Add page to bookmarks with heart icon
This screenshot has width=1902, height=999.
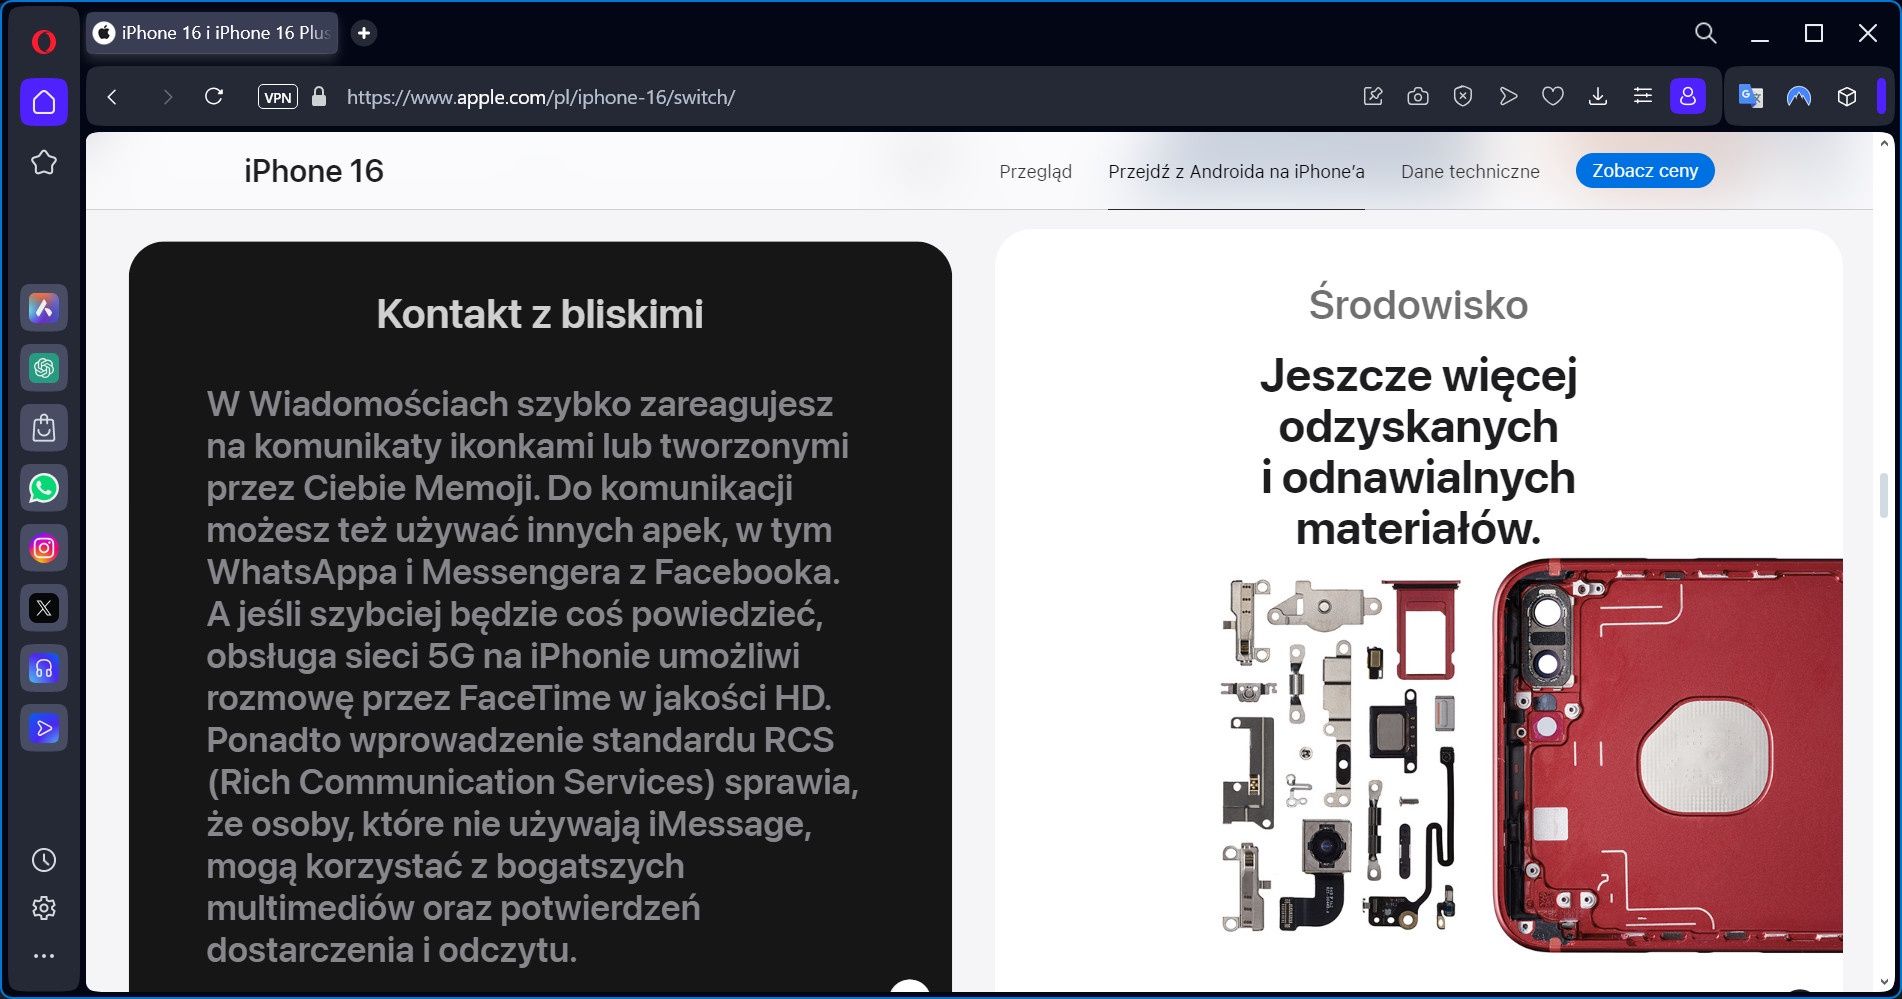point(1553,97)
